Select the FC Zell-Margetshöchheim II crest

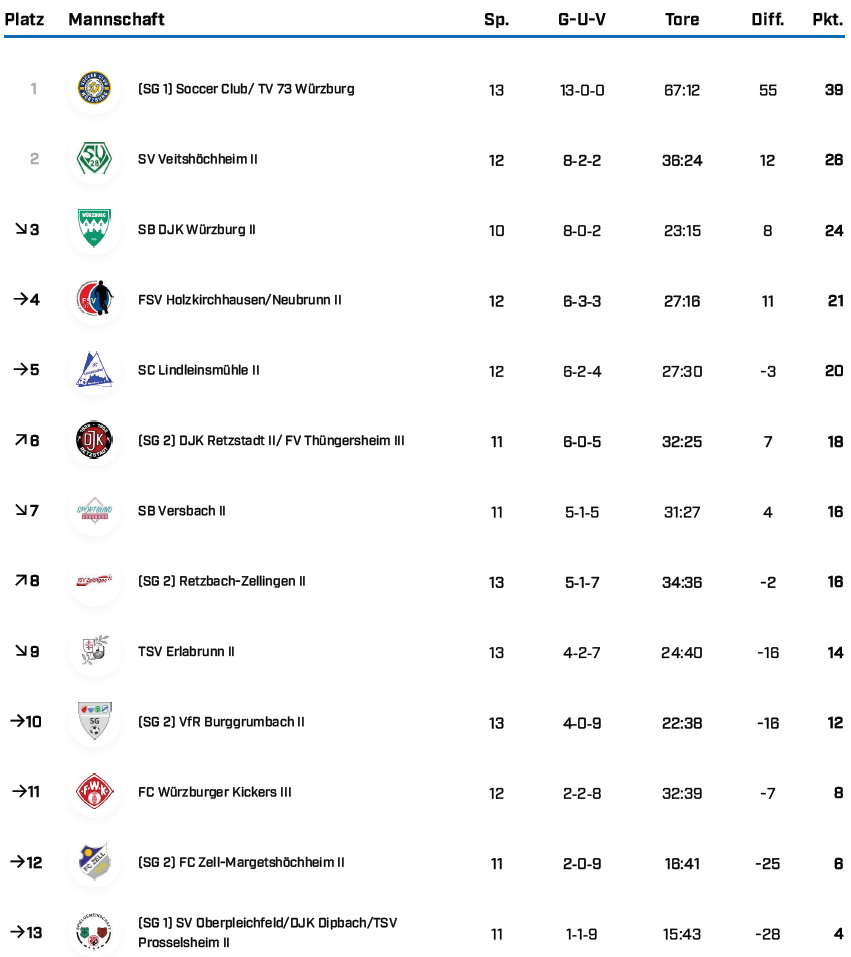pos(95,862)
